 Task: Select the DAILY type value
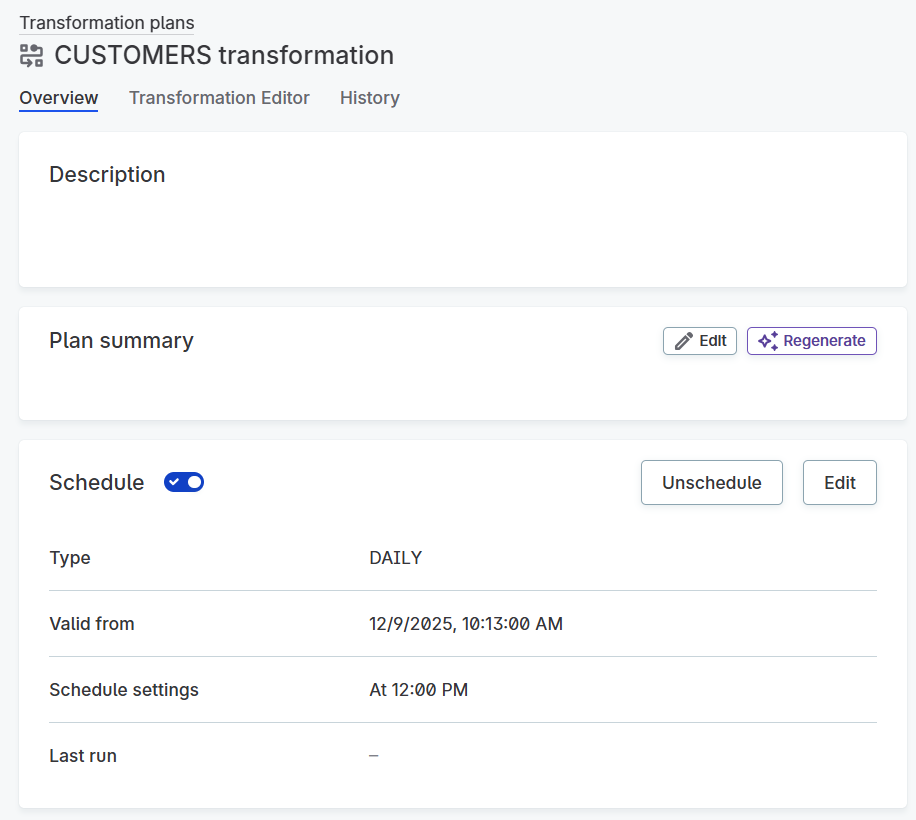(x=395, y=557)
